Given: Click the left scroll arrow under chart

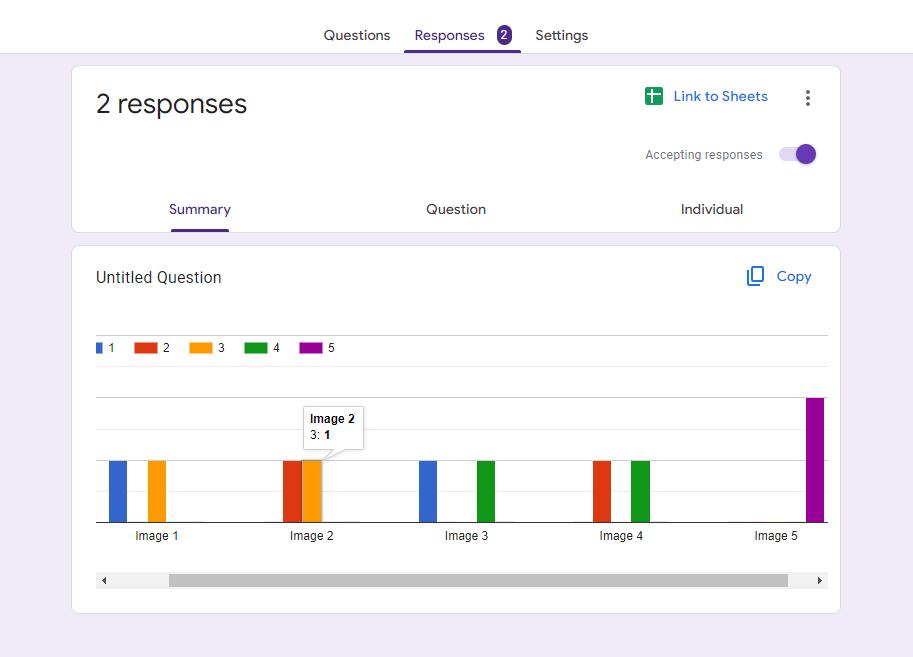Looking at the screenshot, I should pyautogui.click(x=104, y=580).
